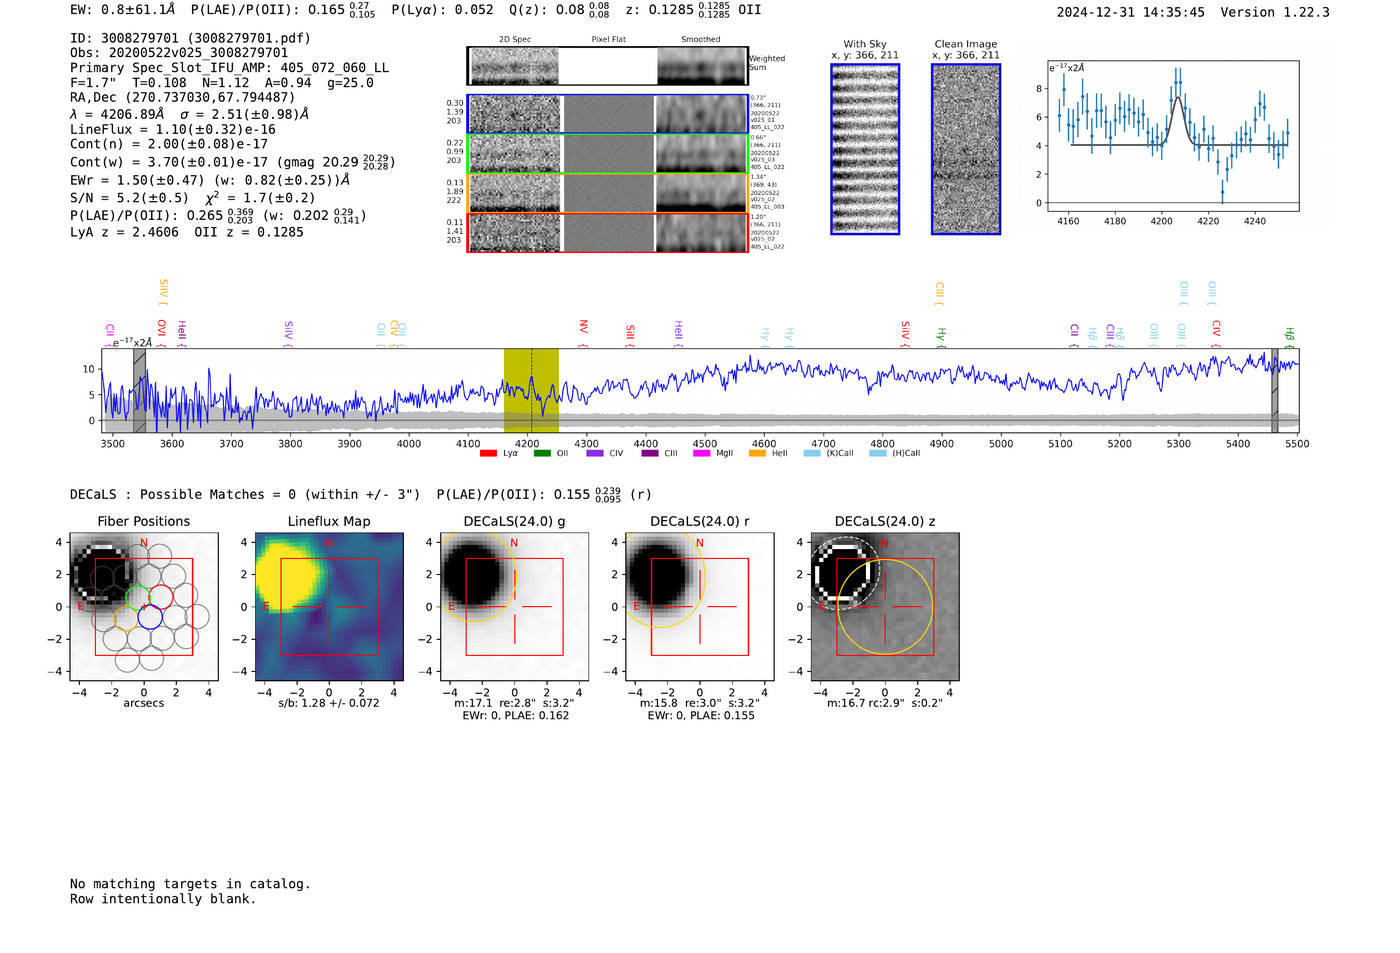Click the orange HeII legend swatch

(x=757, y=453)
